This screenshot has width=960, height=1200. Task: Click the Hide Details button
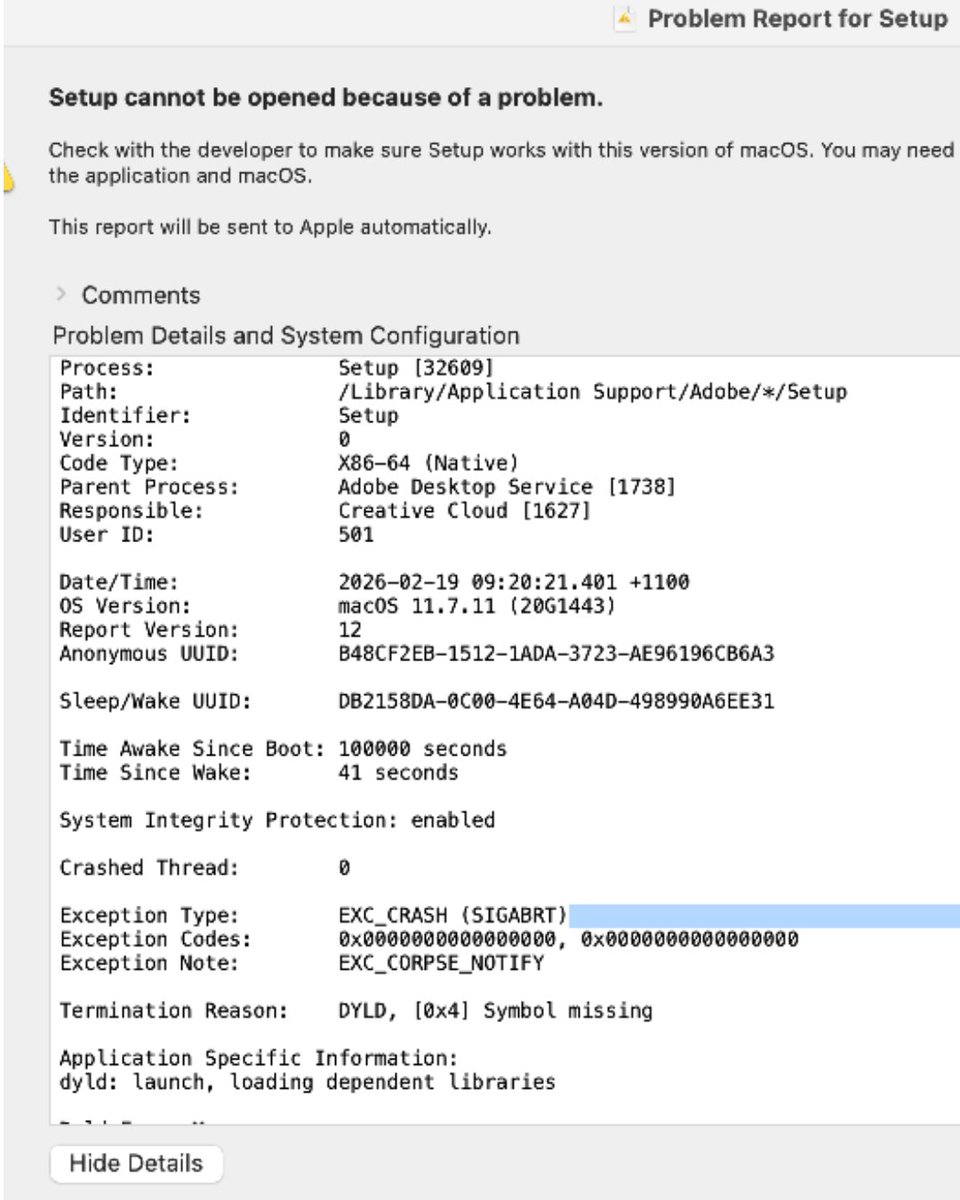(136, 1164)
